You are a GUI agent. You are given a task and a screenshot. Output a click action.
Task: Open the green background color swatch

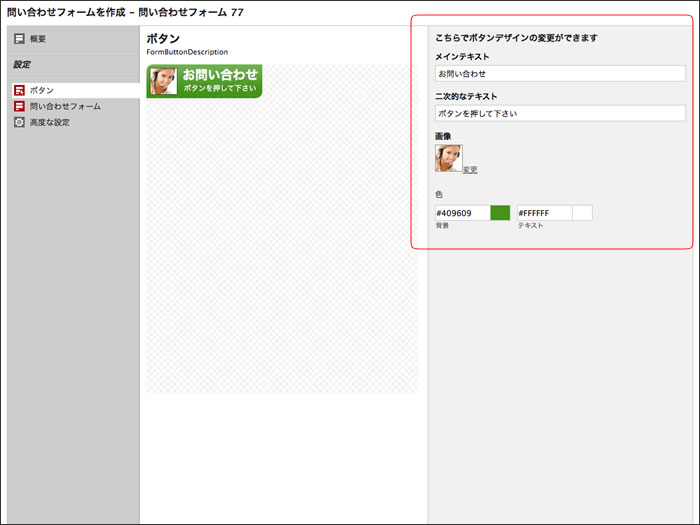(x=500, y=213)
